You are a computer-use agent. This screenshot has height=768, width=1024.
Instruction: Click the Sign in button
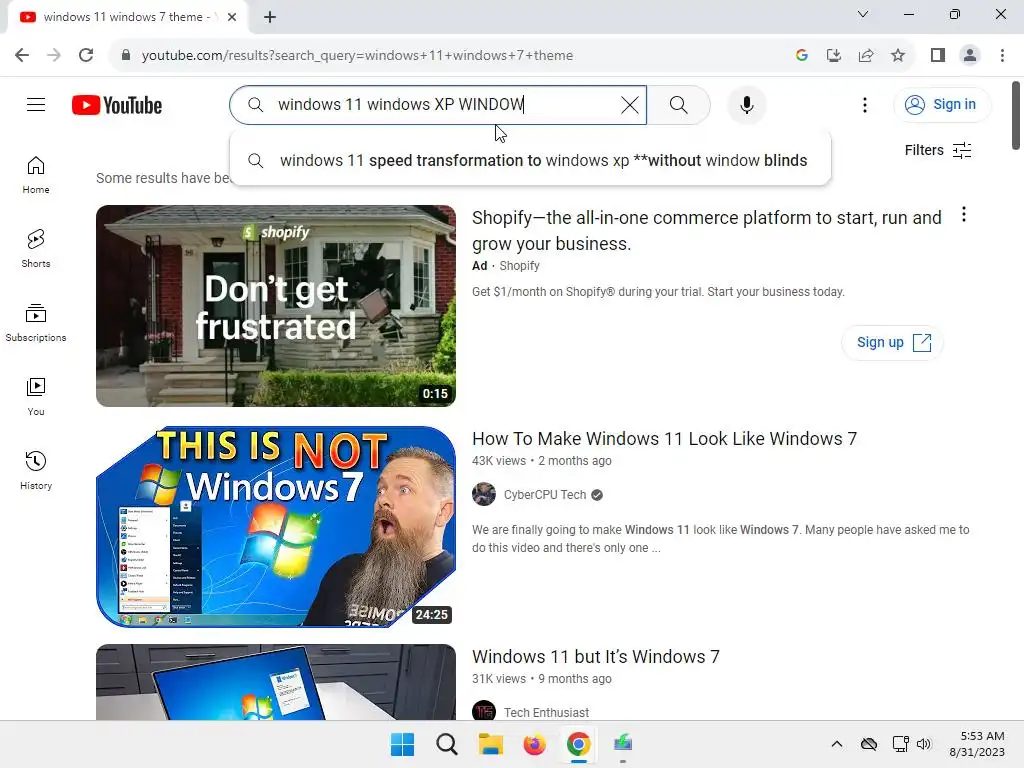942,104
